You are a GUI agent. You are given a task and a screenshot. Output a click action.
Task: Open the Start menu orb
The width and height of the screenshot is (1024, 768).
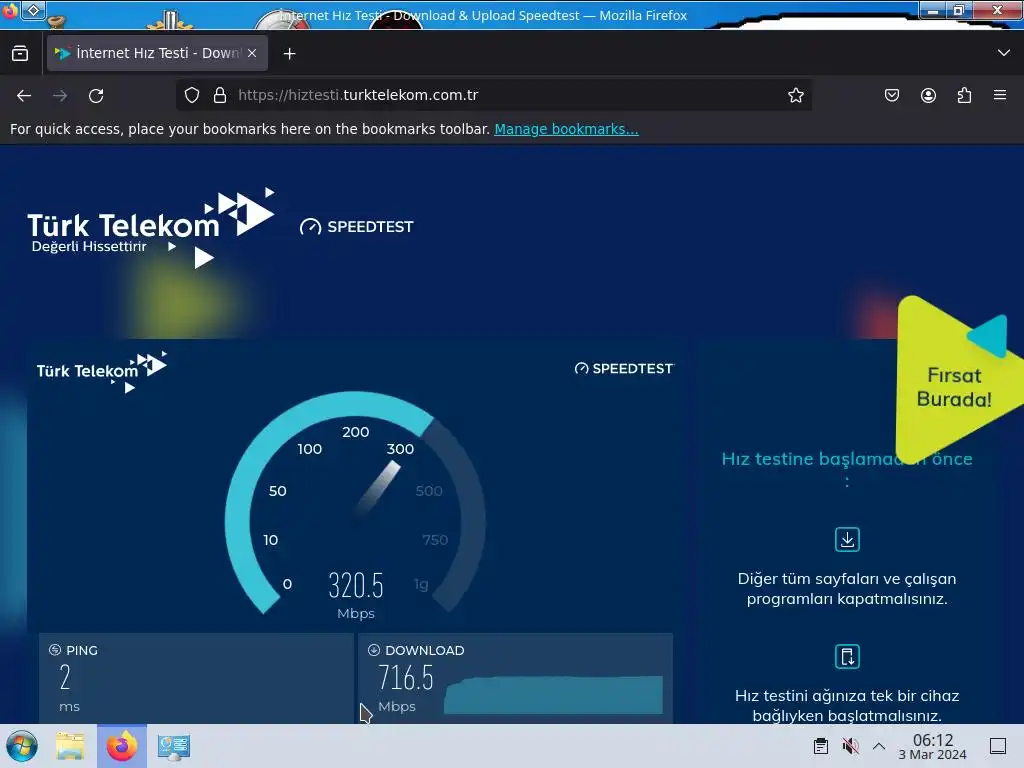pos(22,746)
